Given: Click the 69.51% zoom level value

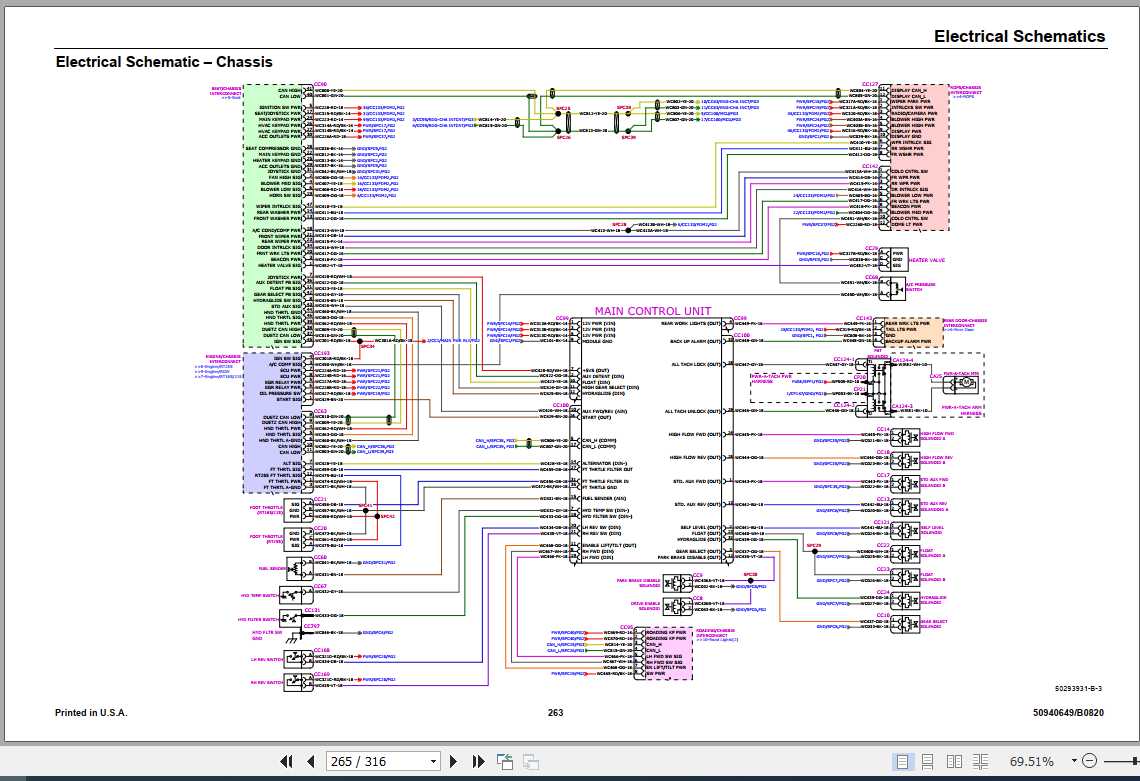Looking at the screenshot, I should tap(1031, 761).
